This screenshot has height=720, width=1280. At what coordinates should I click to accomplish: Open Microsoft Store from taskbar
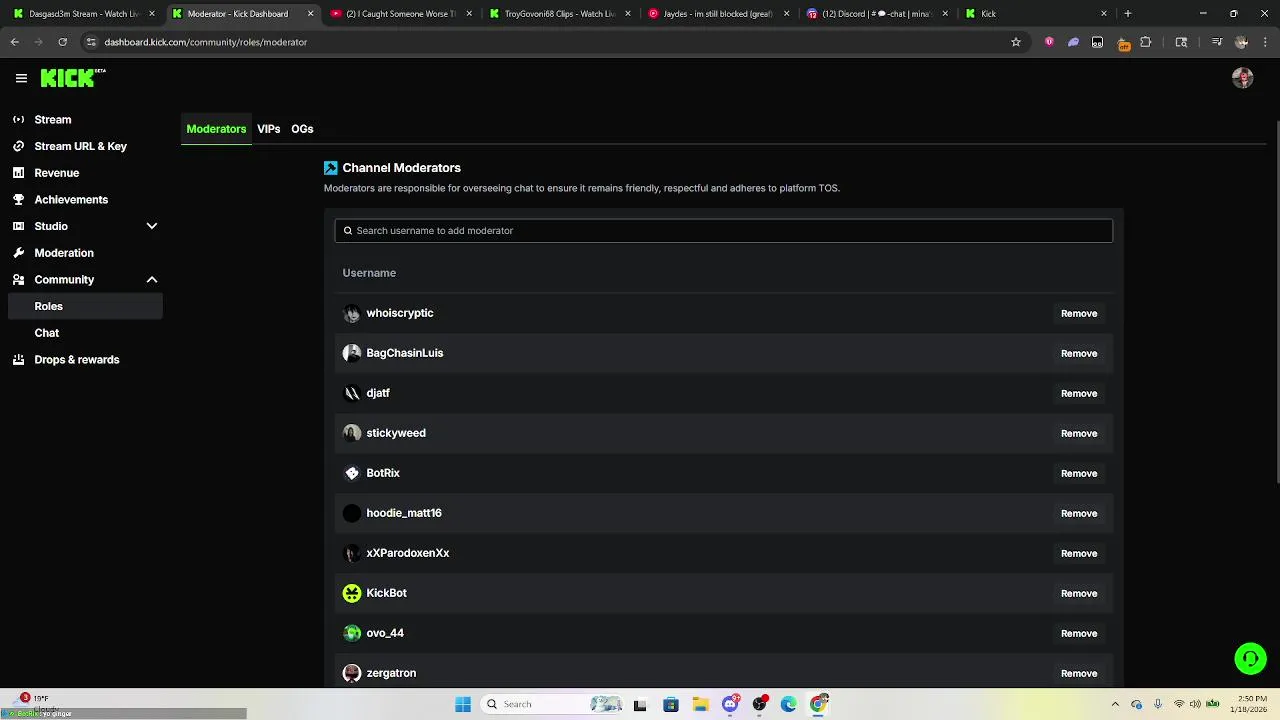click(670, 704)
